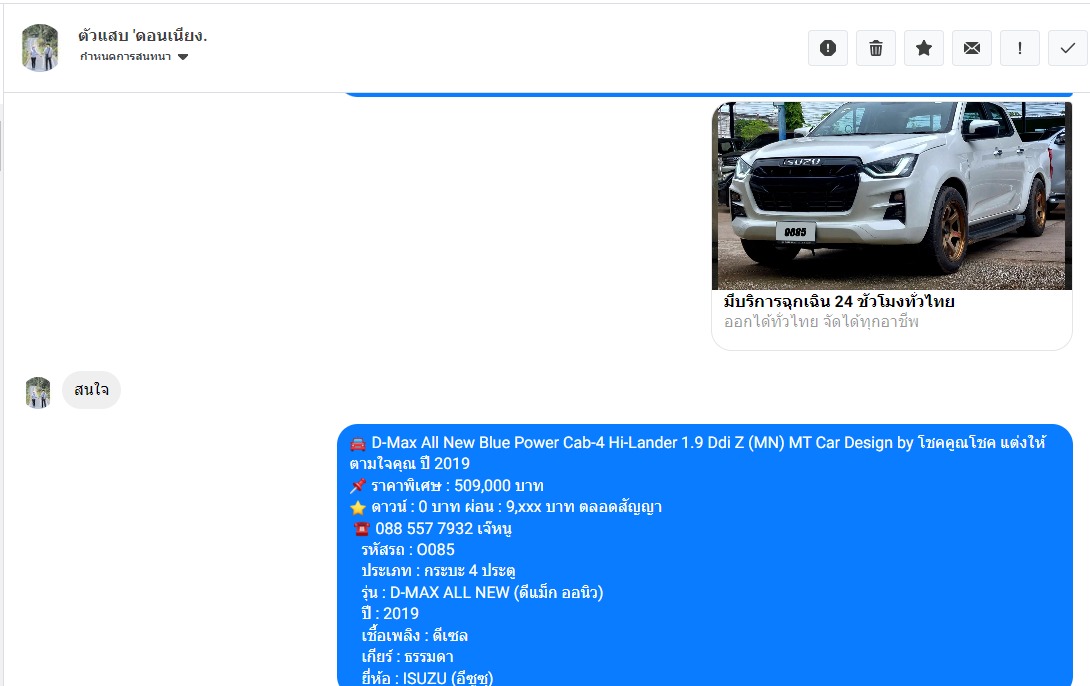Viewport: 1090px width, 686px height.
Task: Click the ดาวน์ : 0 บาท installment line
Action: pyautogui.click(x=506, y=507)
